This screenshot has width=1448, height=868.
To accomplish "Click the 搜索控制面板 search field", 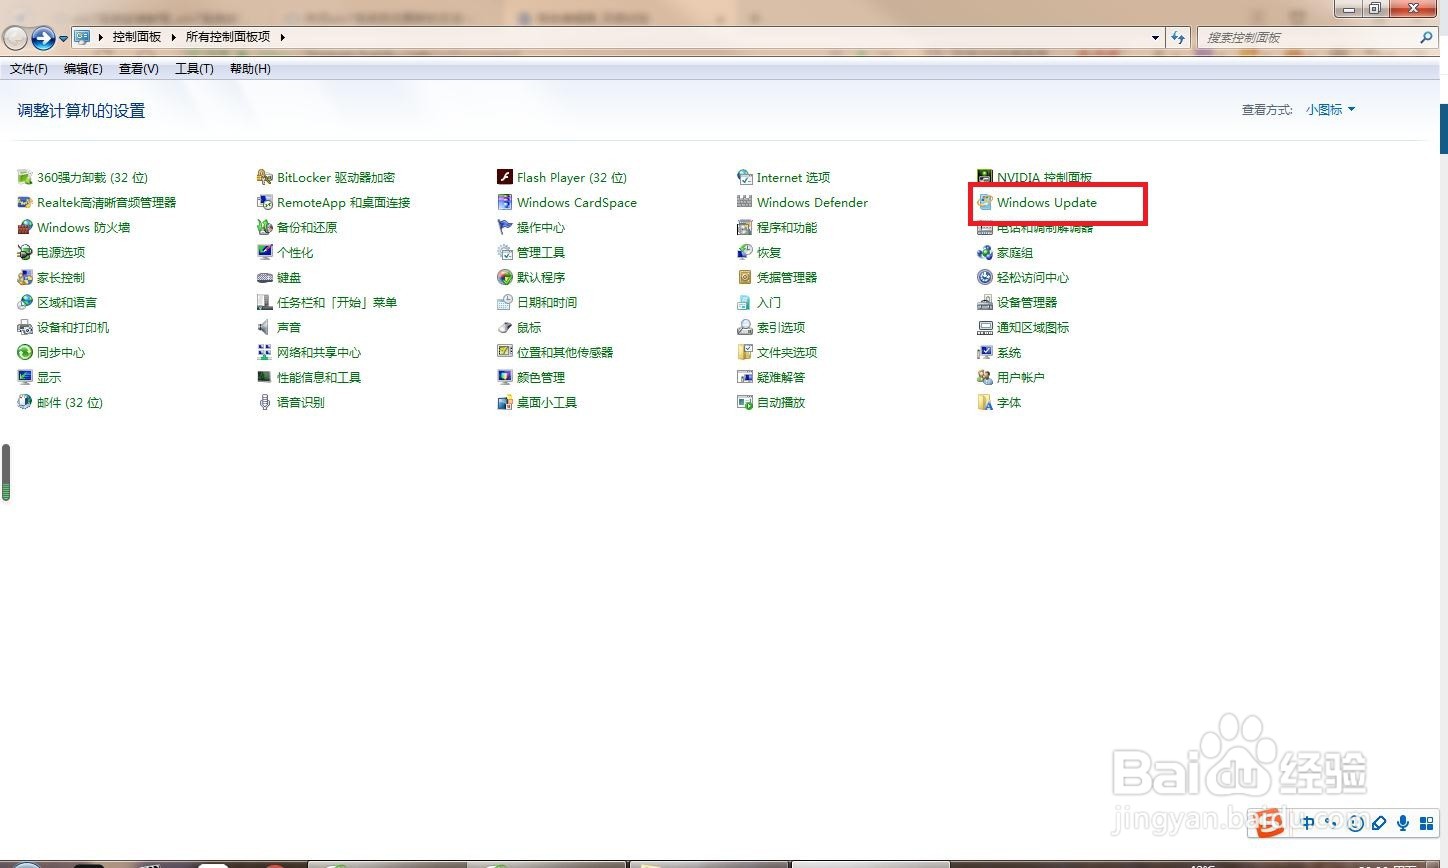I will click(x=1307, y=37).
